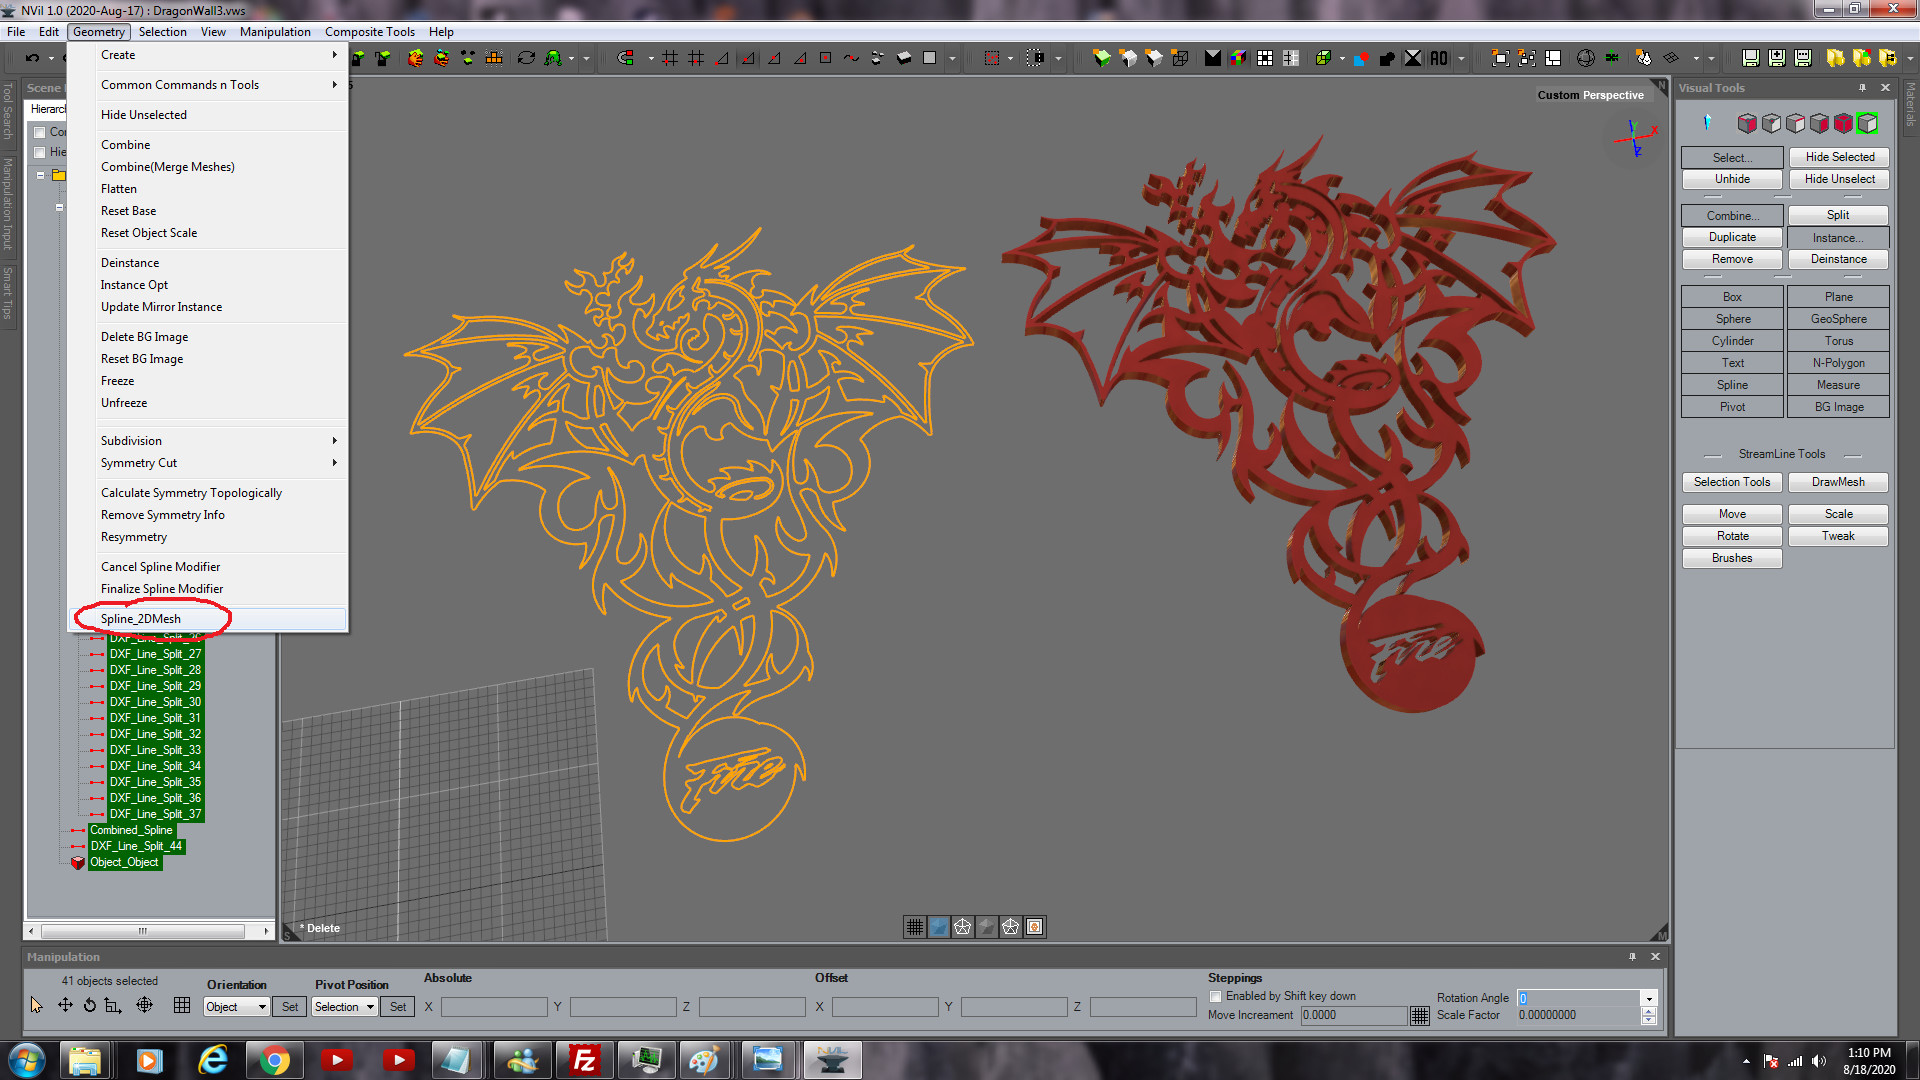Select the Move manipulator icon in Manipulation panel
This screenshot has height=1080, width=1920.
tap(65, 1005)
